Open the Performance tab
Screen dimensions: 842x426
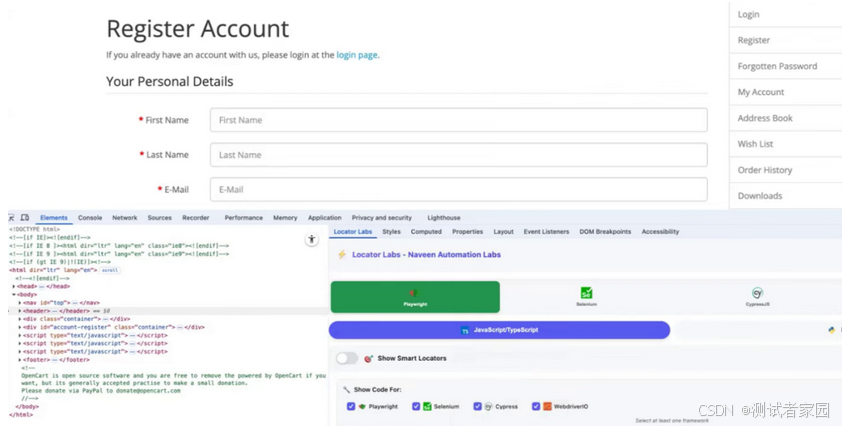click(244, 218)
